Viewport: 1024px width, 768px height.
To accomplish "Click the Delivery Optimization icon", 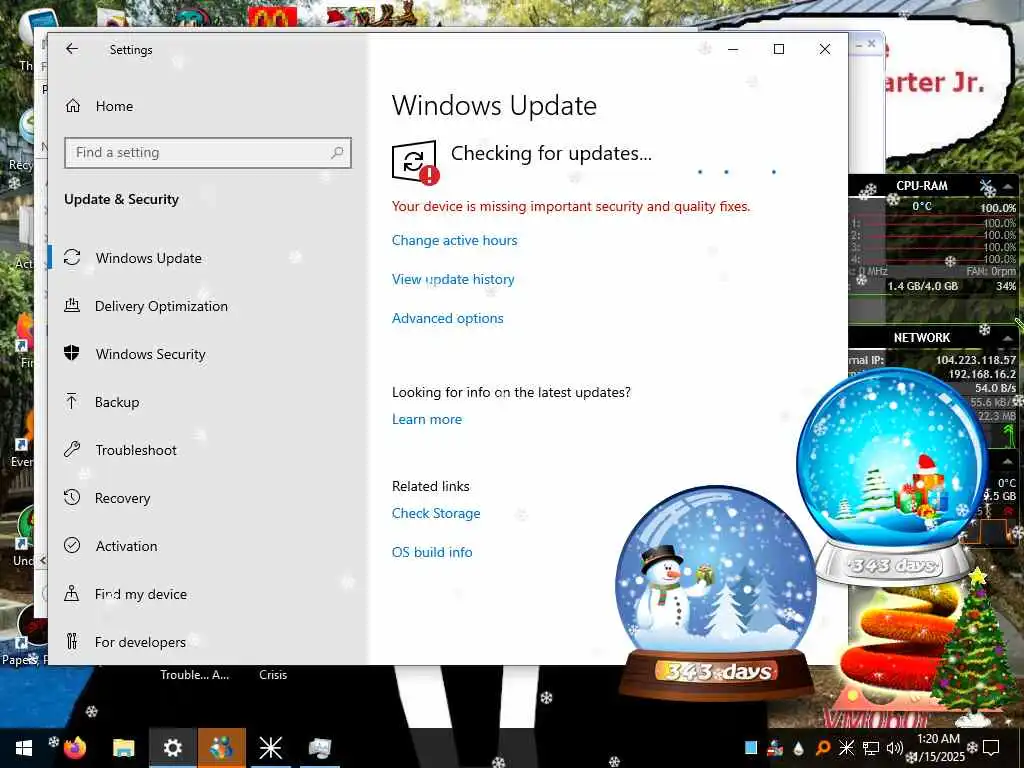I will [72, 305].
